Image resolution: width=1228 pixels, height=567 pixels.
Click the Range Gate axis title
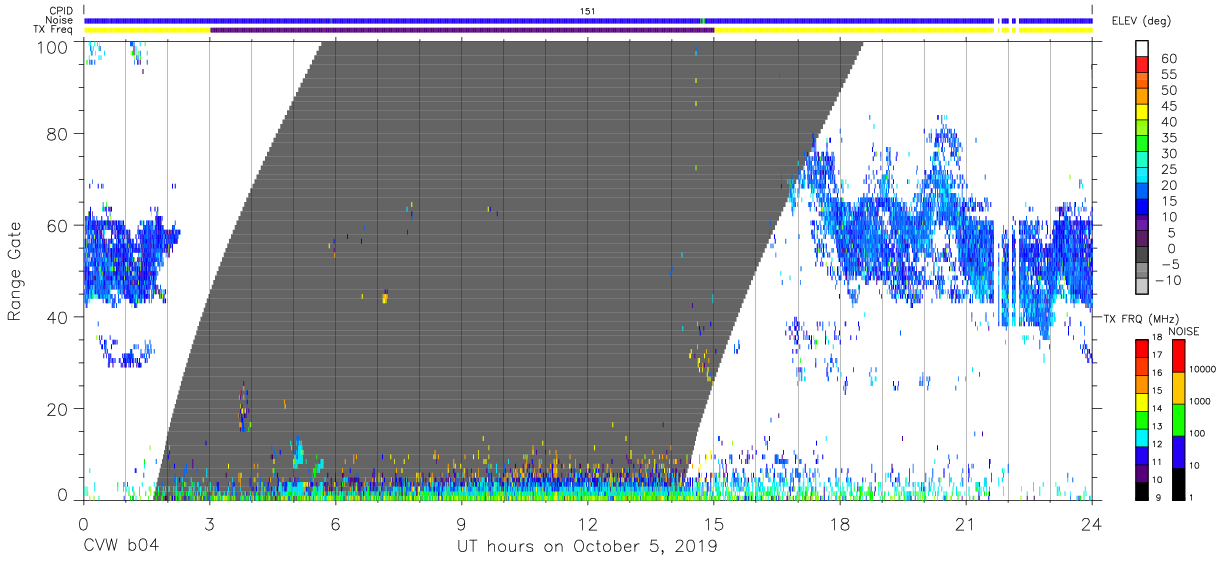tap(15, 271)
